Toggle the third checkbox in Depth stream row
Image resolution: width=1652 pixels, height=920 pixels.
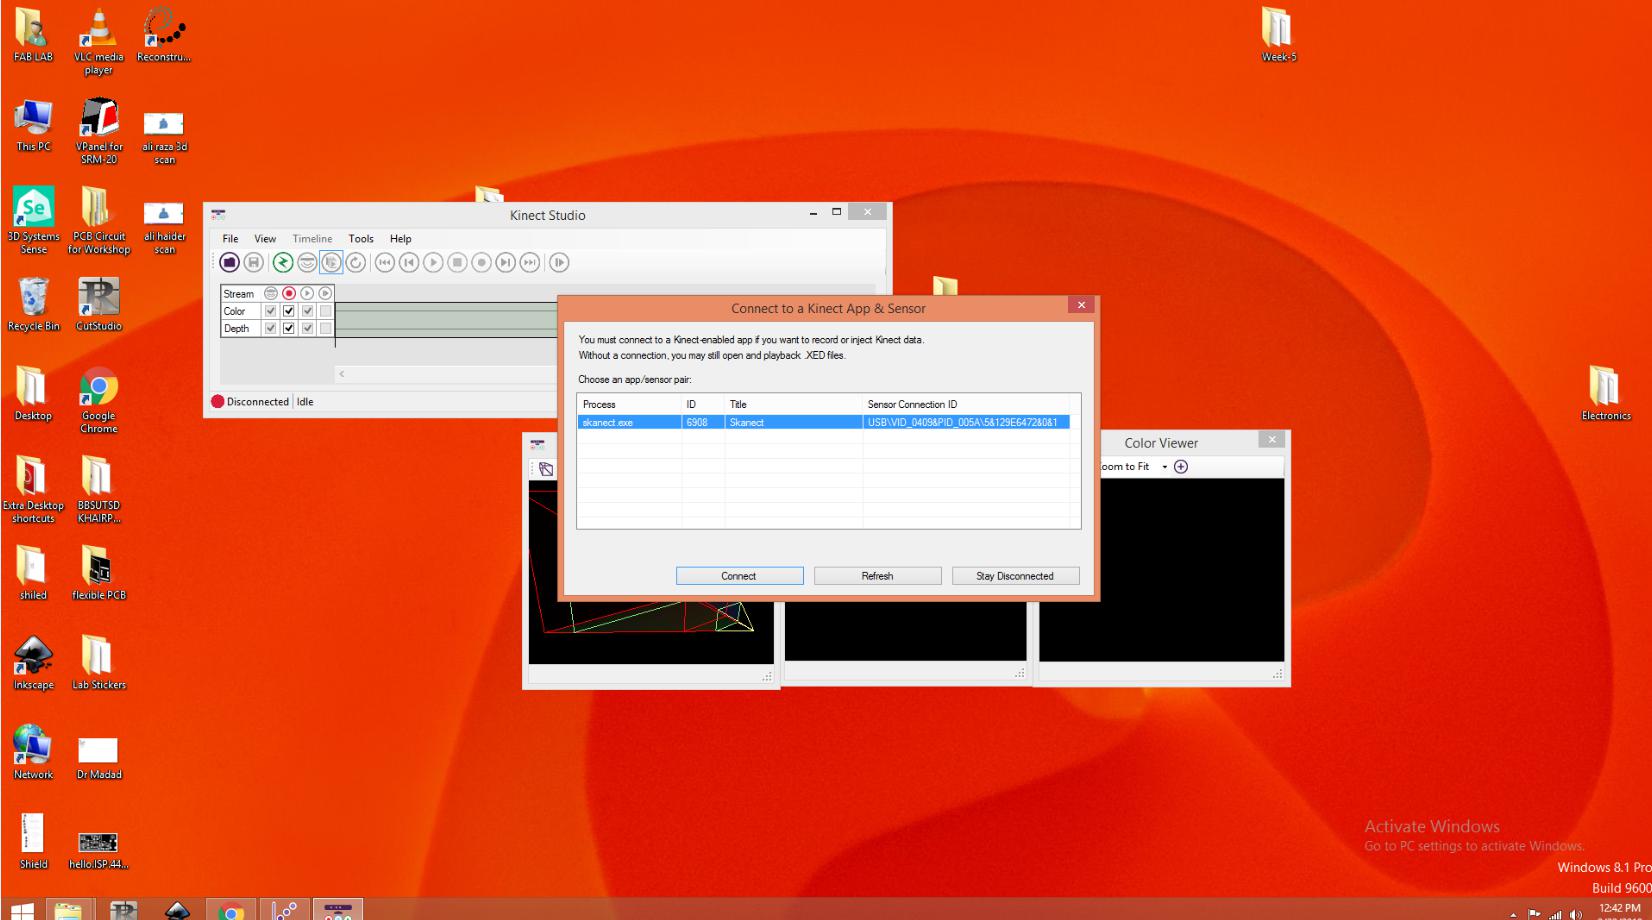(x=307, y=328)
